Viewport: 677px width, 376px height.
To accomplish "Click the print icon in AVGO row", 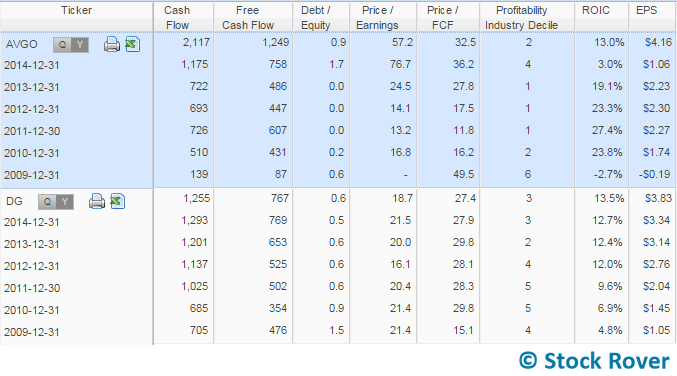I will coord(112,44).
